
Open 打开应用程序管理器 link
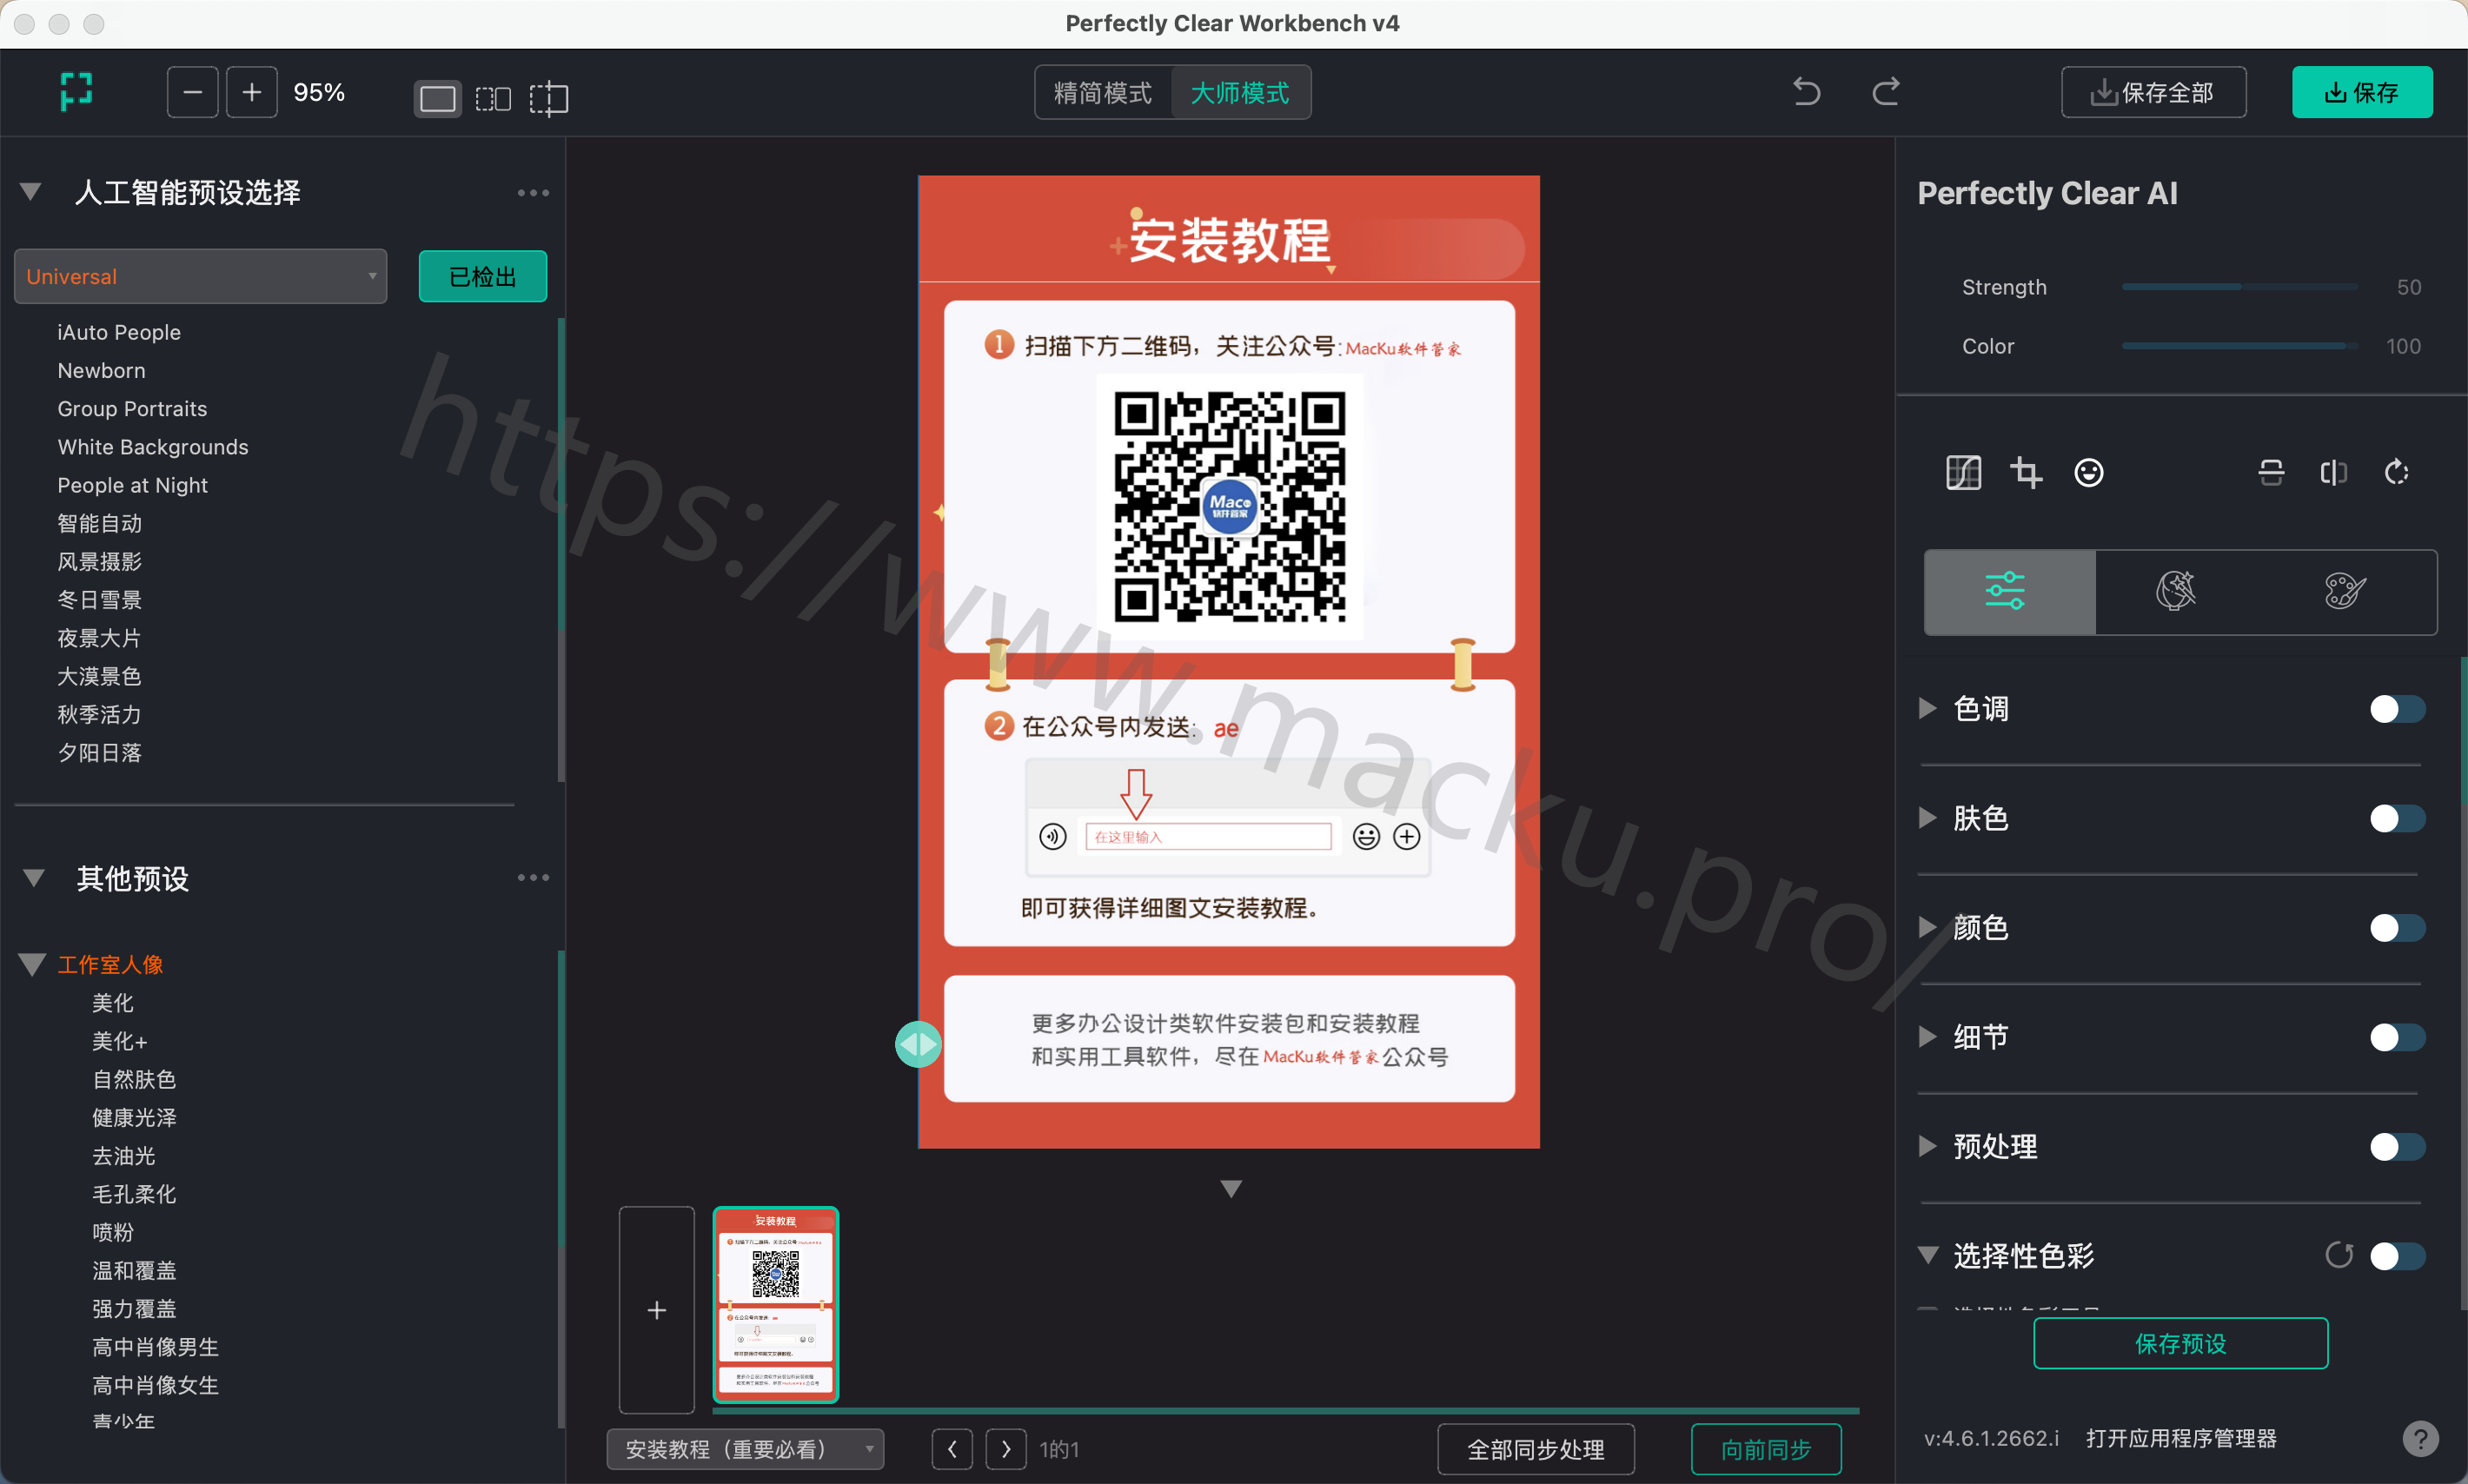[x=2180, y=1438]
